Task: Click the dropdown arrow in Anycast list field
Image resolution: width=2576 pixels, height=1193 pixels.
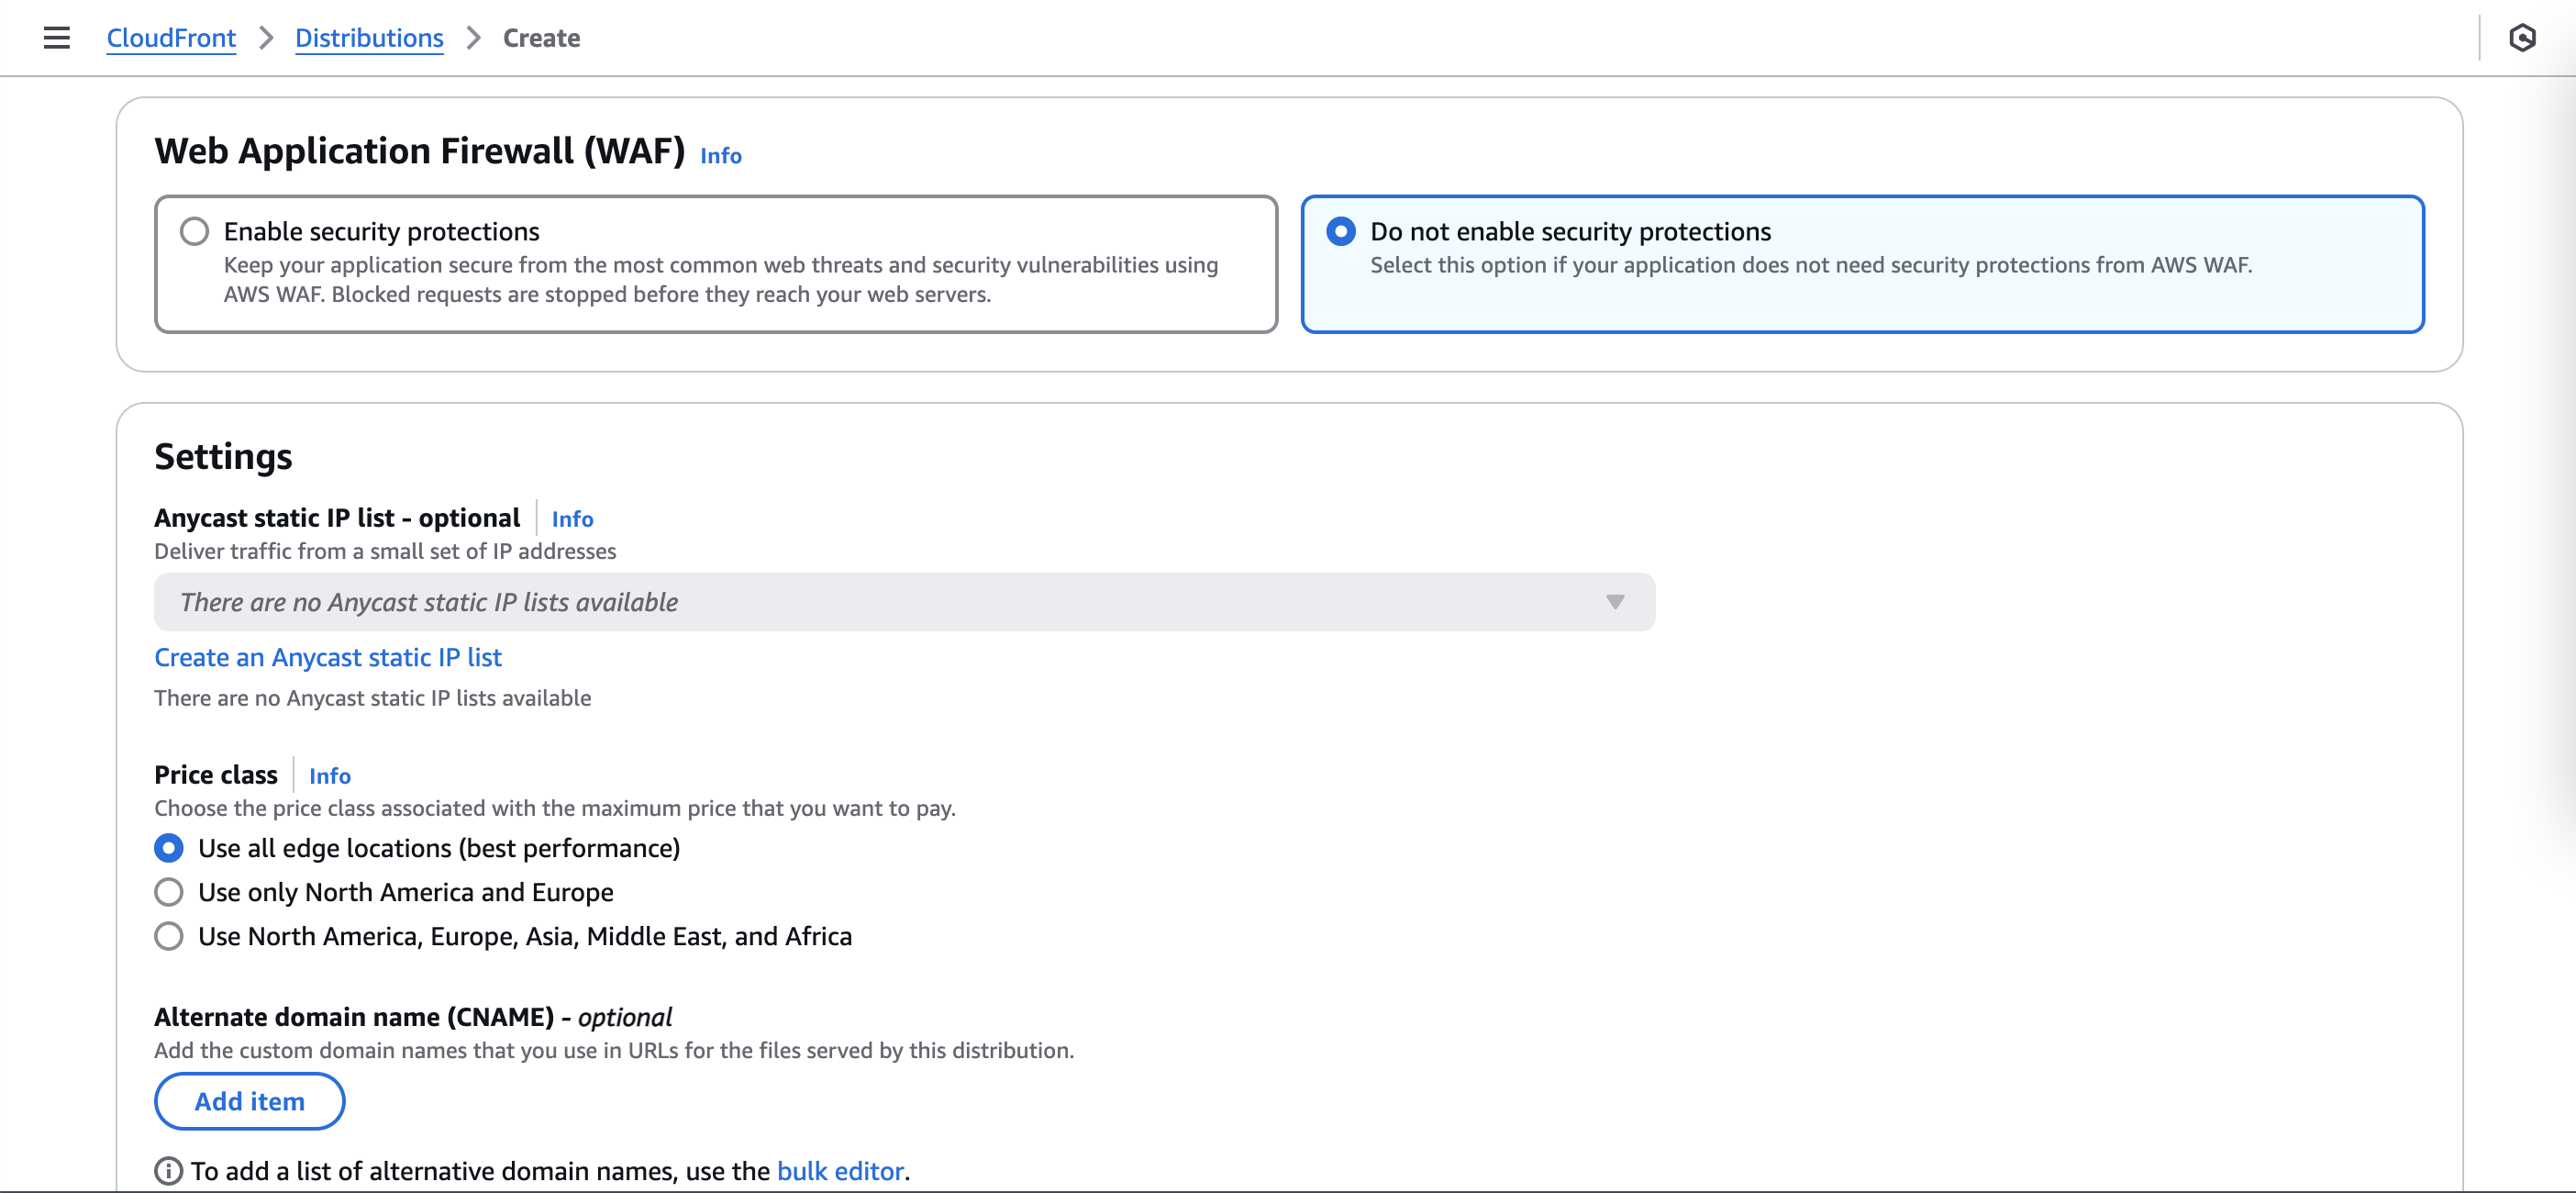Action: pos(1614,602)
